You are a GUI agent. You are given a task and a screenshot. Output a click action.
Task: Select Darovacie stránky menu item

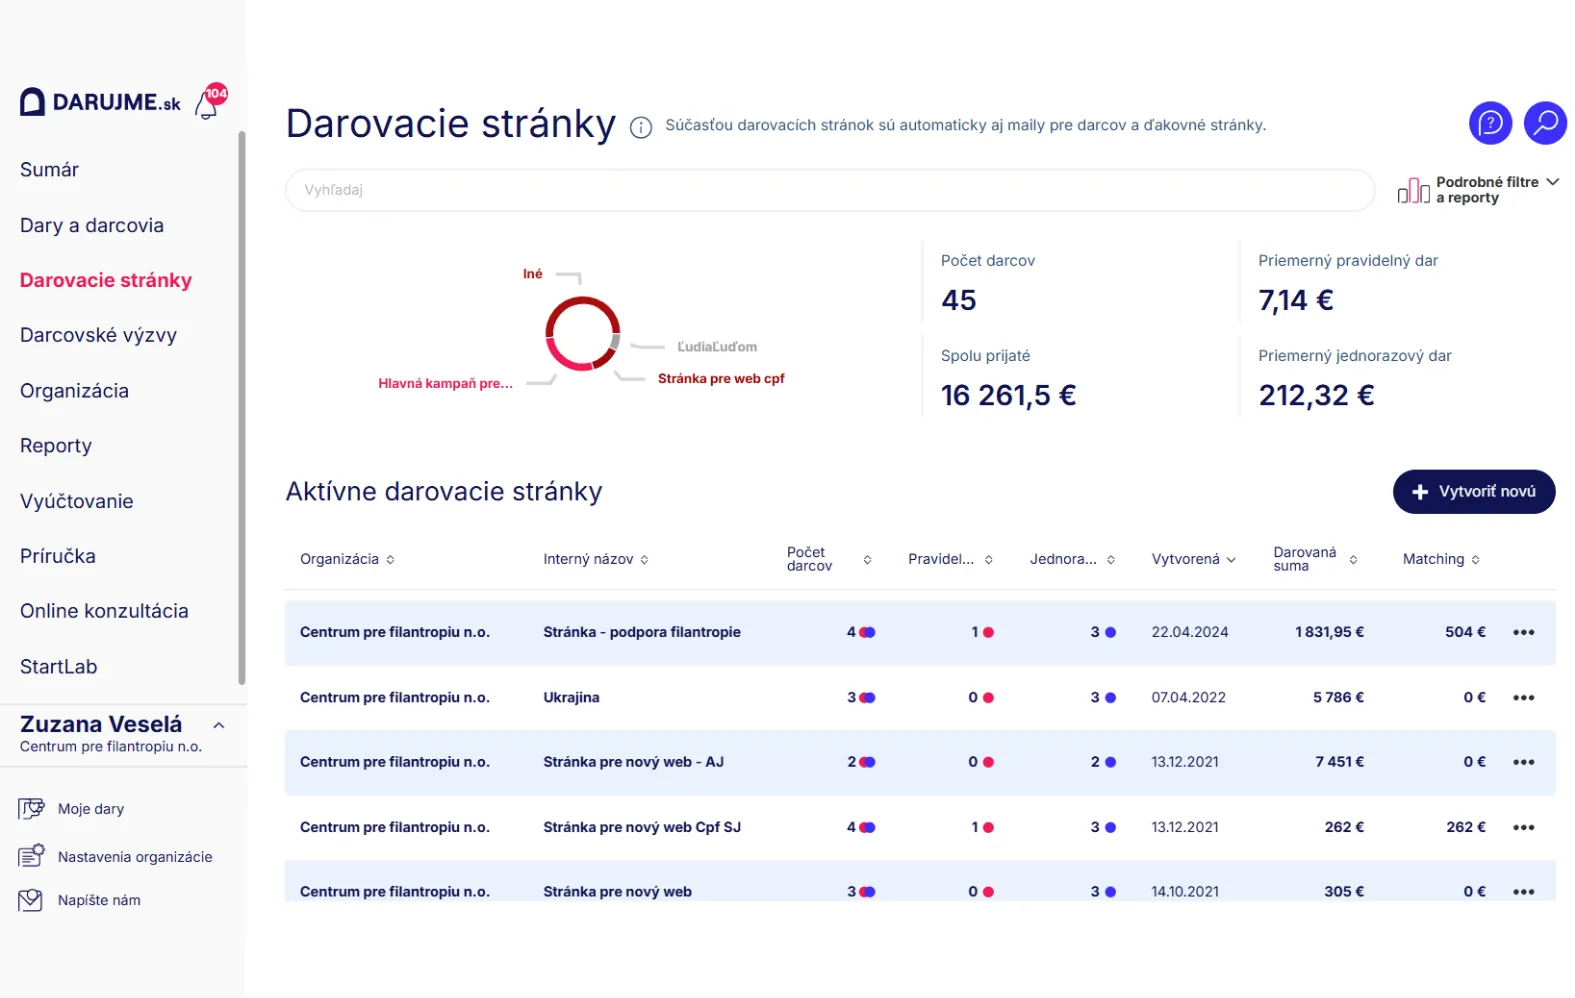[x=106, y=280]
